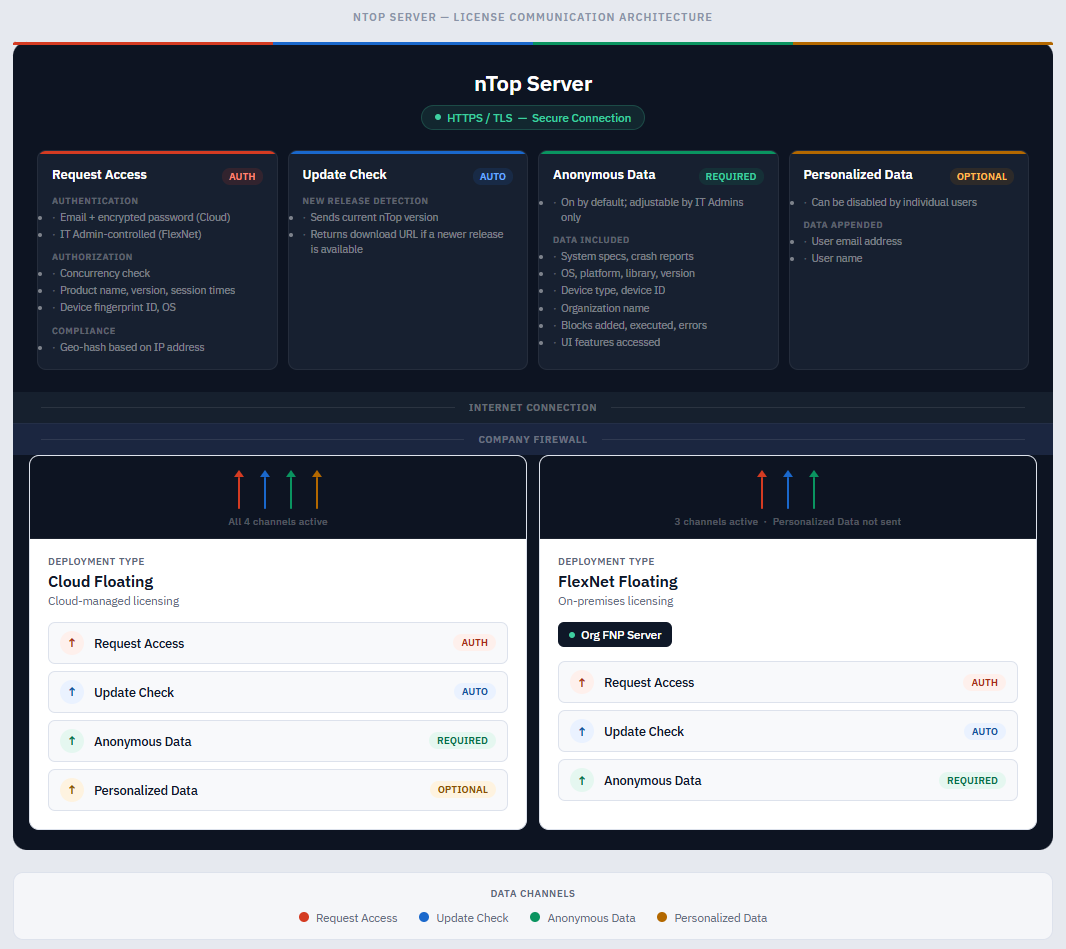The height and width of the screenshot is (949, 1066).
Task: Click 'Personalized Data not sent' caption
Action: click(836, 521)
